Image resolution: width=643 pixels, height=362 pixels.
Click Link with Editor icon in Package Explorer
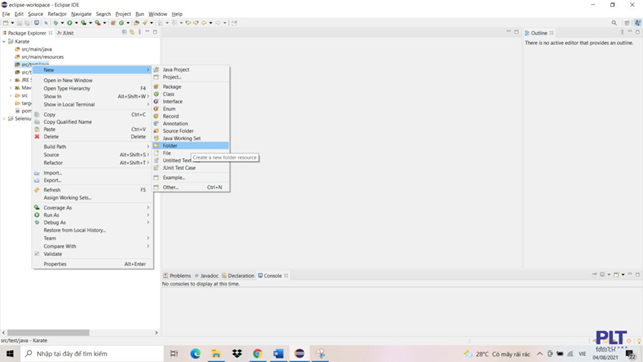coord(132,32)
